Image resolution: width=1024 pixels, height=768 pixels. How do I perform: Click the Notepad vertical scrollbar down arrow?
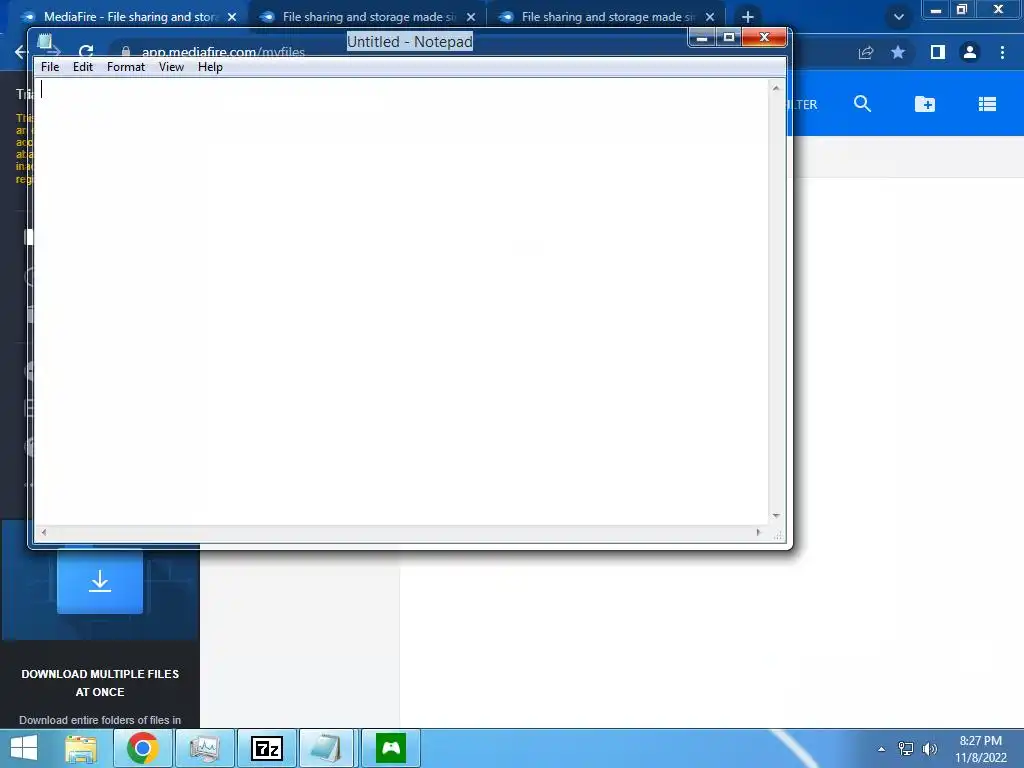[x=776, y=516]
